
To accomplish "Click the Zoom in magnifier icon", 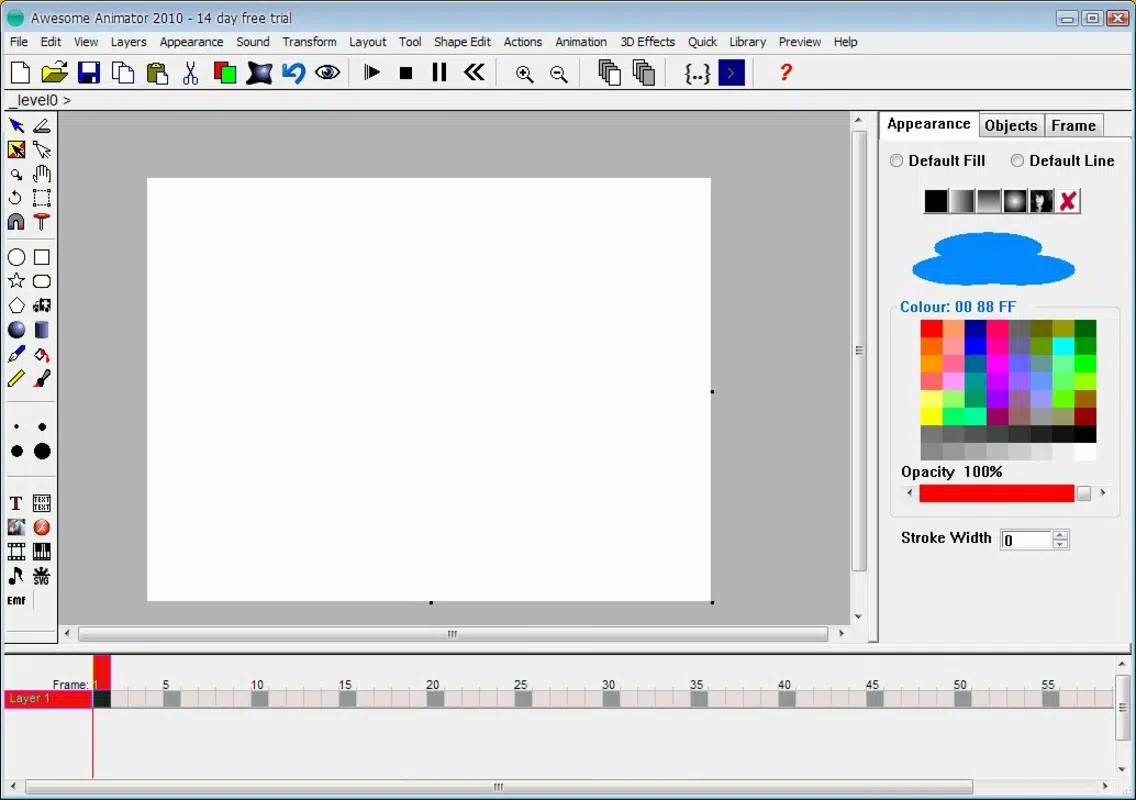I will point(524,73).
